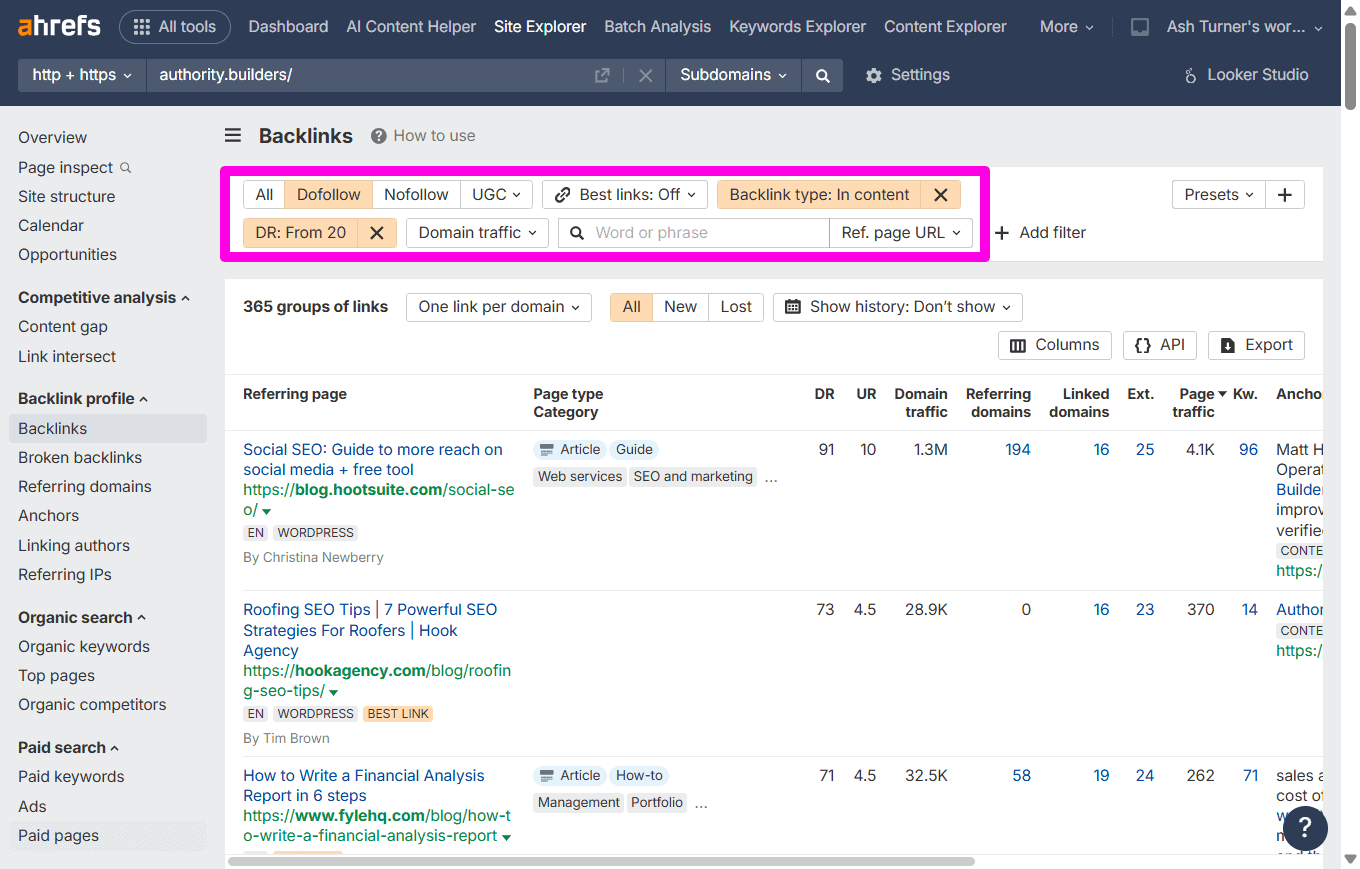Expand the hookagency URL dropdown arrow
This screenshot has width=1360, height=869.
coord(334,693)
